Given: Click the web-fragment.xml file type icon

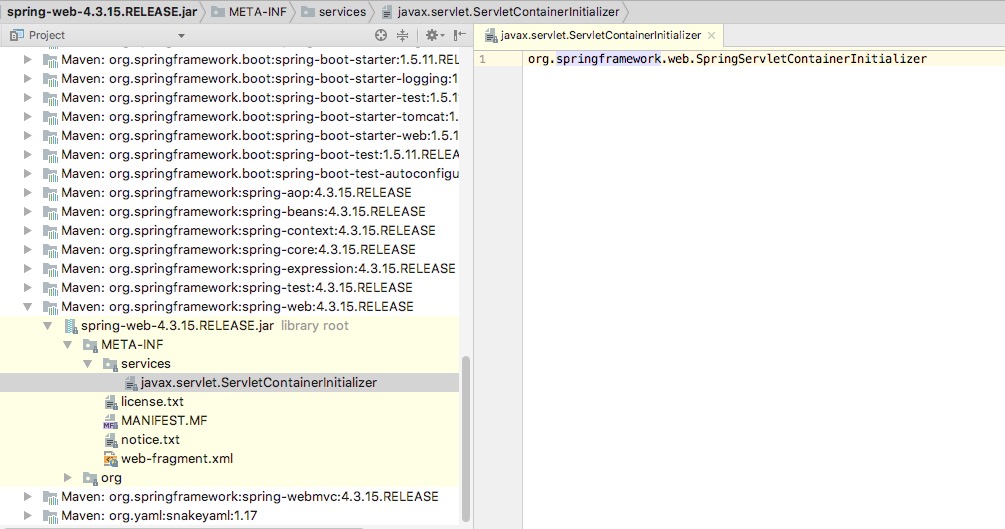Looking at the screenshot, I should point(110,459).
